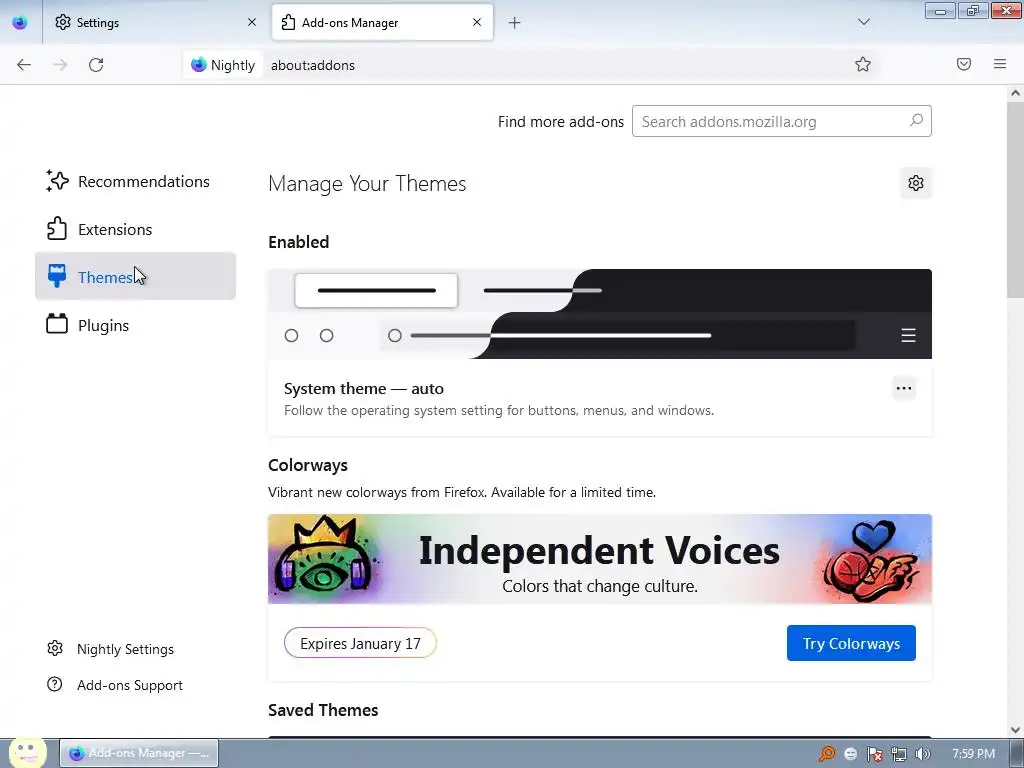Click System theme — auto title
This screenshot has height=768, width=1024.
[x=364, y=389]
